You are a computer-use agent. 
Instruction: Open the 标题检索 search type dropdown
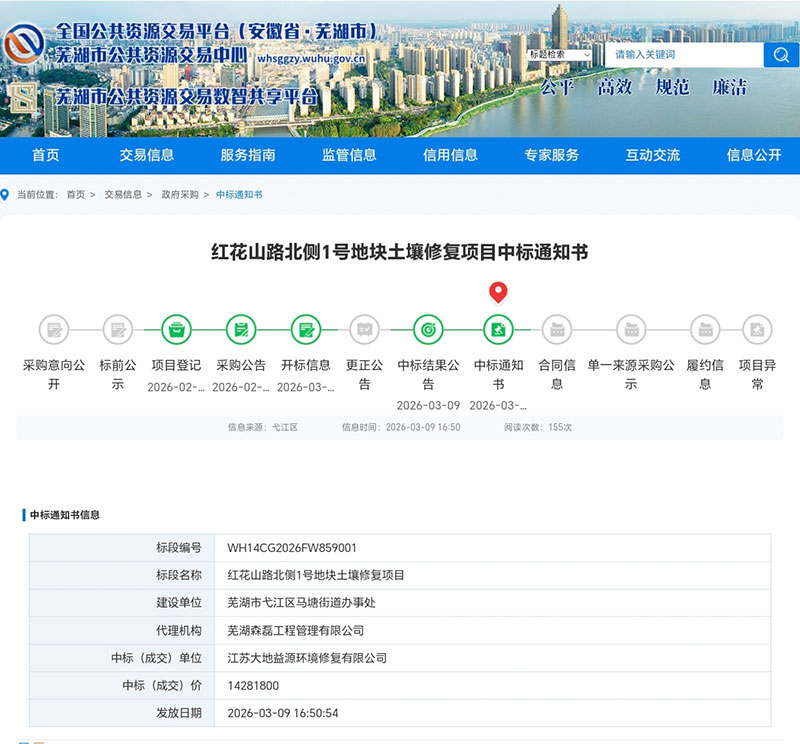(560, 54)
